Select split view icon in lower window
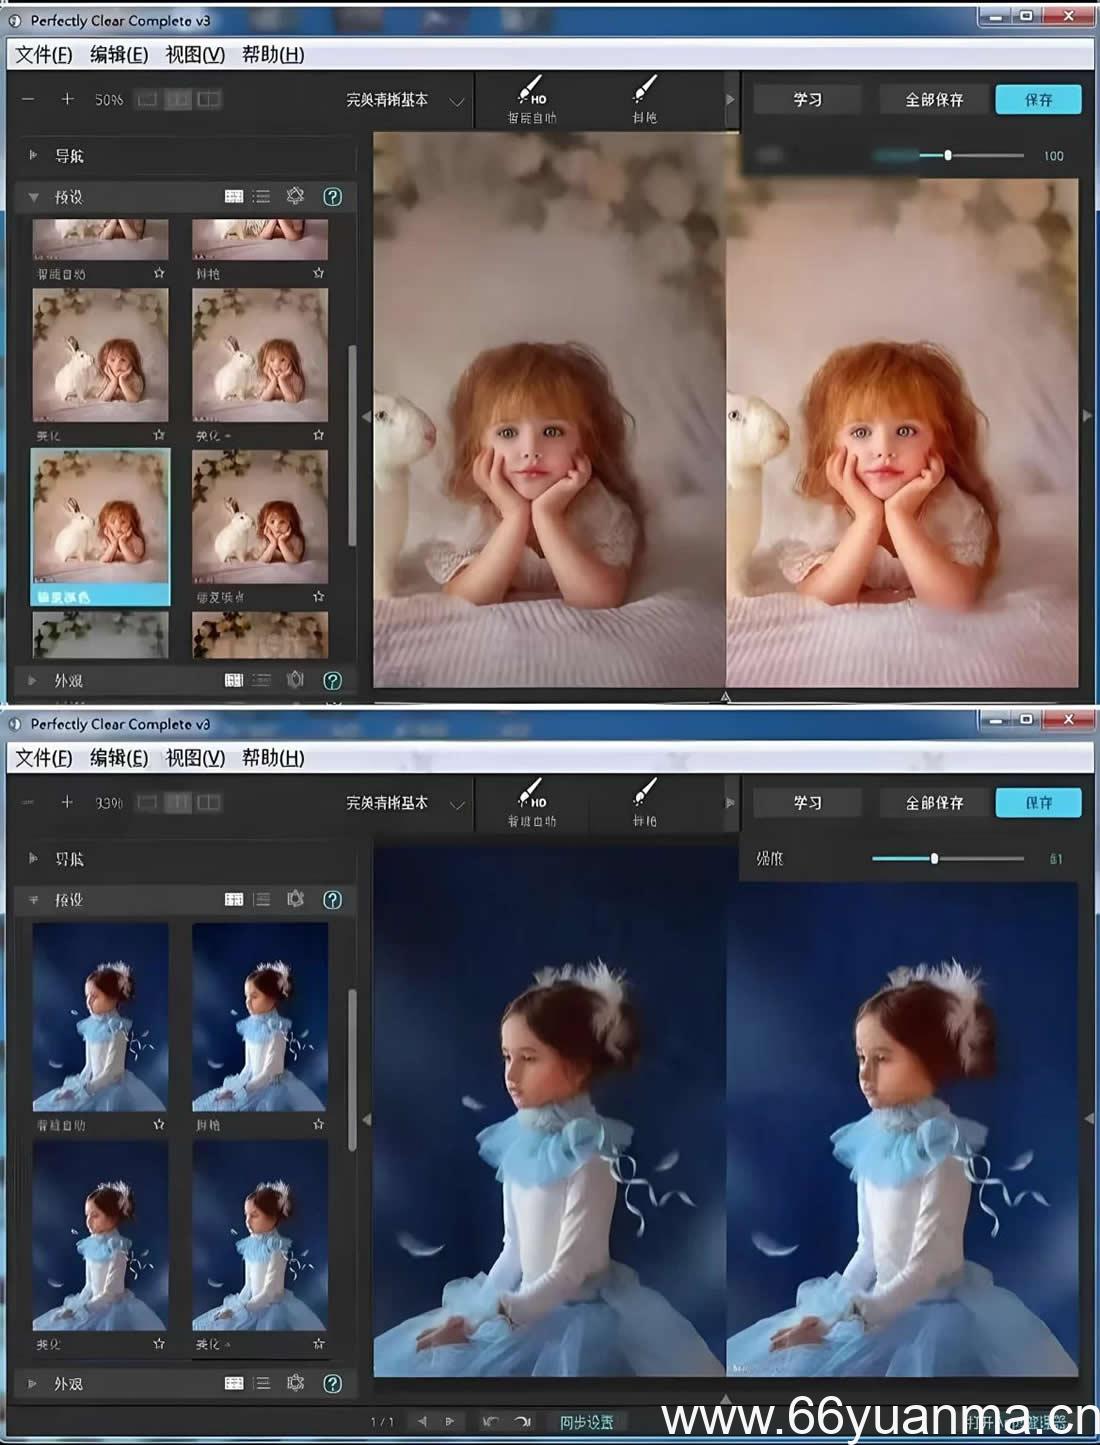The width and height of the screenshot is (1100, 1445). 208,802
